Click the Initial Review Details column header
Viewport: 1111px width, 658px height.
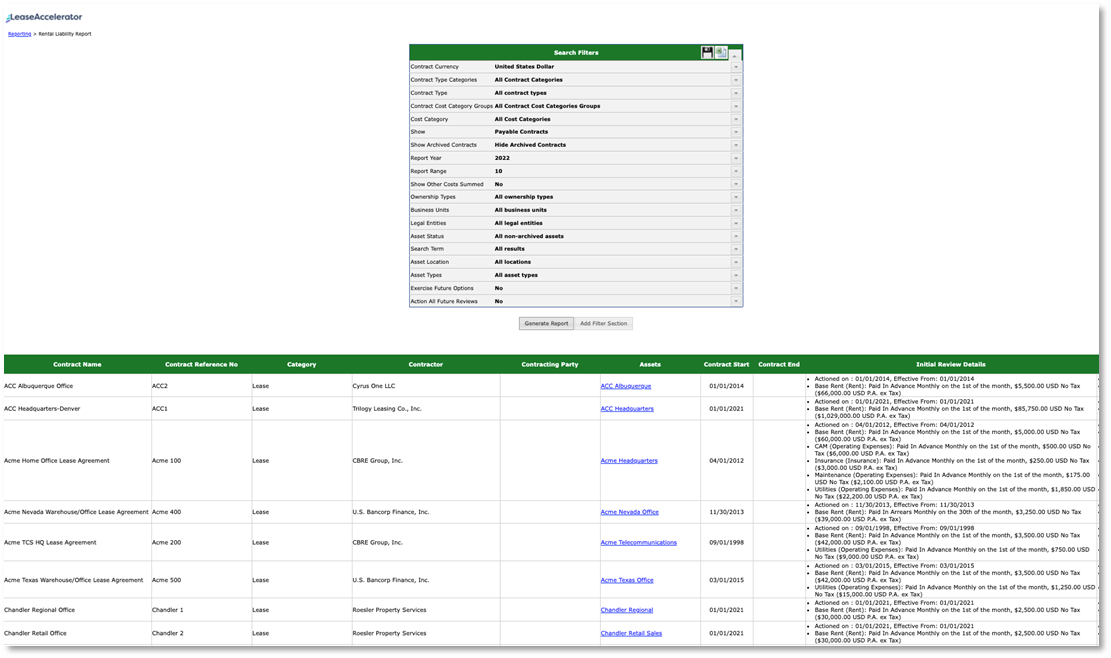point(951,365)
